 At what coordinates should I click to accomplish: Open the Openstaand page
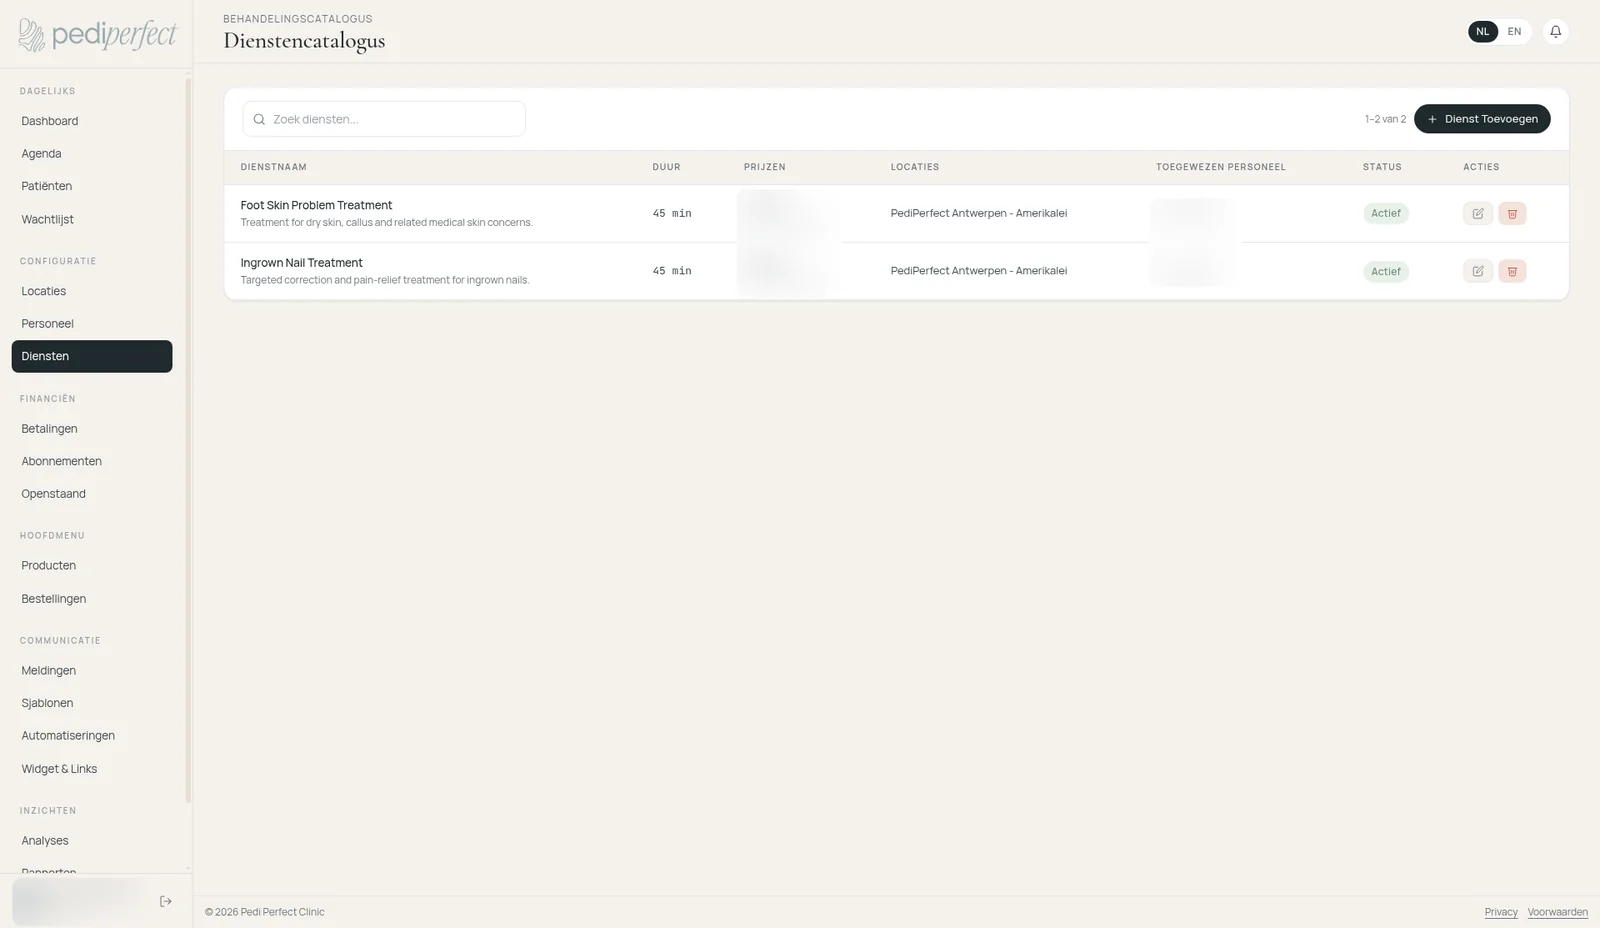[x=92, y=494]
